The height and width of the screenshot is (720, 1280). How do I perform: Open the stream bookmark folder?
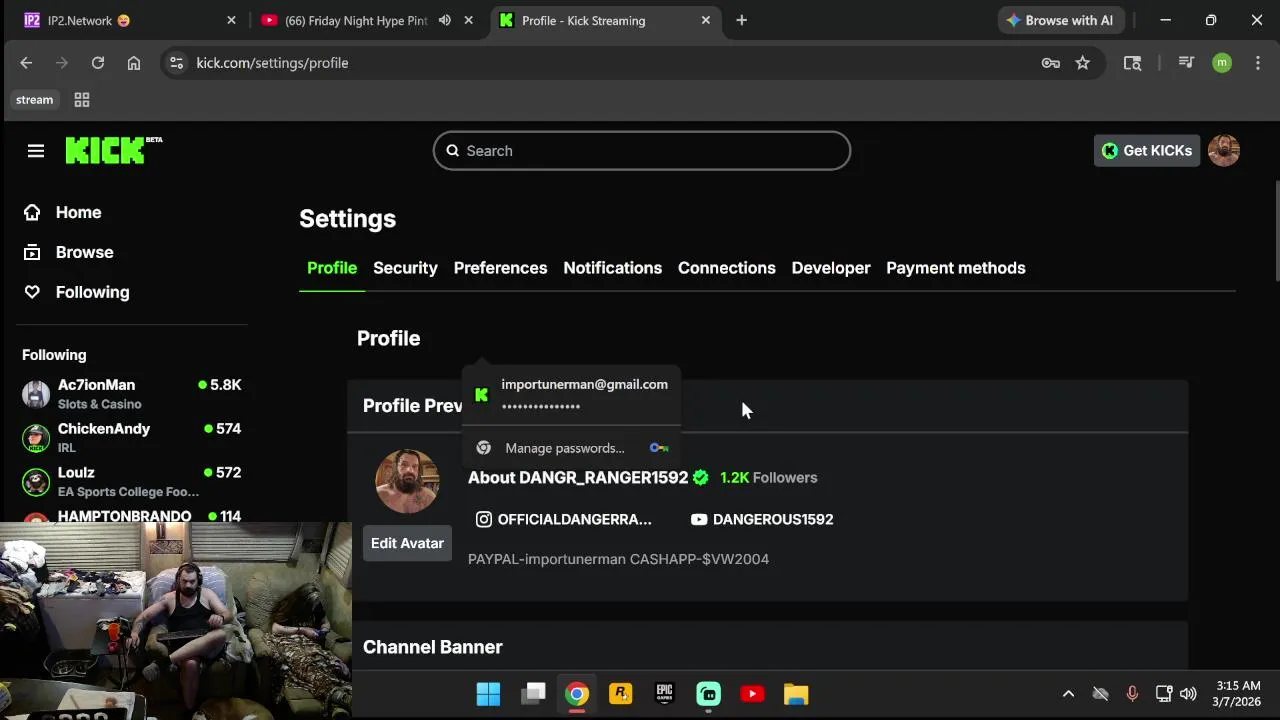(x=34, y=100)
